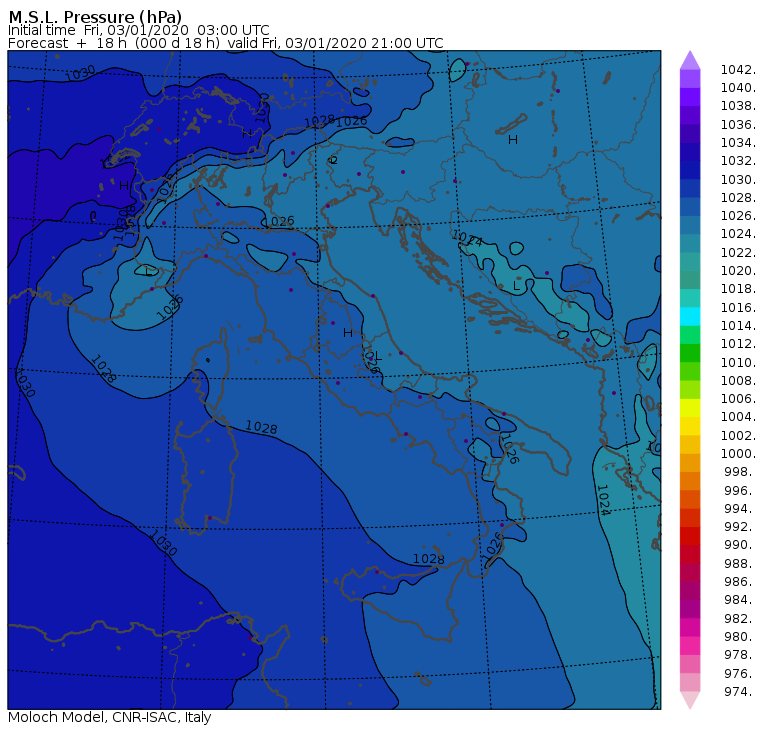This screenshot has height=731, width=760.
Task: Select the '1042.' legend label
Action: (738, 70)
